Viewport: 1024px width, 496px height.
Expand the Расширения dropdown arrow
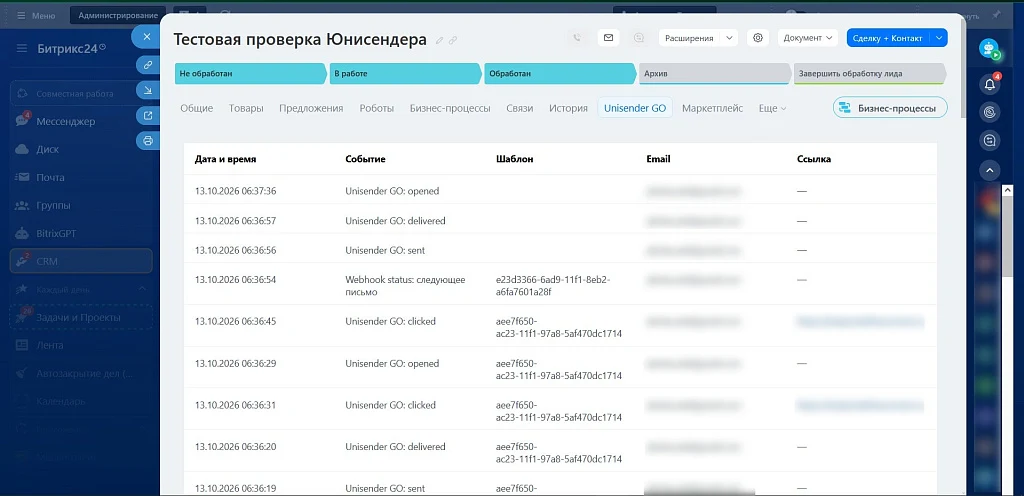[x=729, y=38]
